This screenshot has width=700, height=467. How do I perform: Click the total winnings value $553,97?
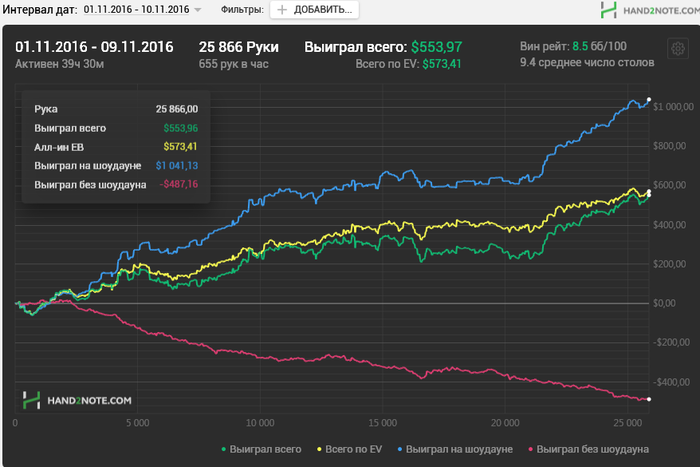coord(437,47)
